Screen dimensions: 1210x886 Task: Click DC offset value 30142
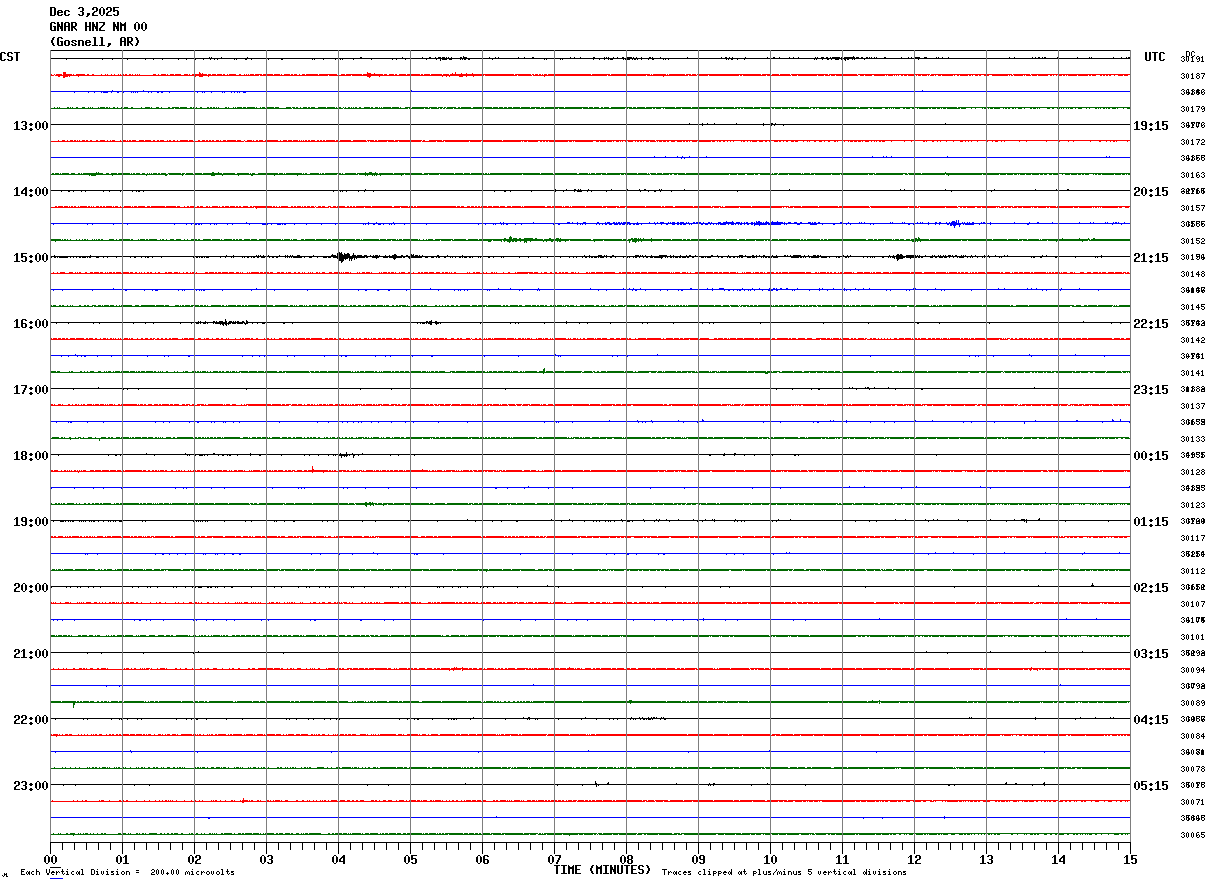(x=1192, y=340)
